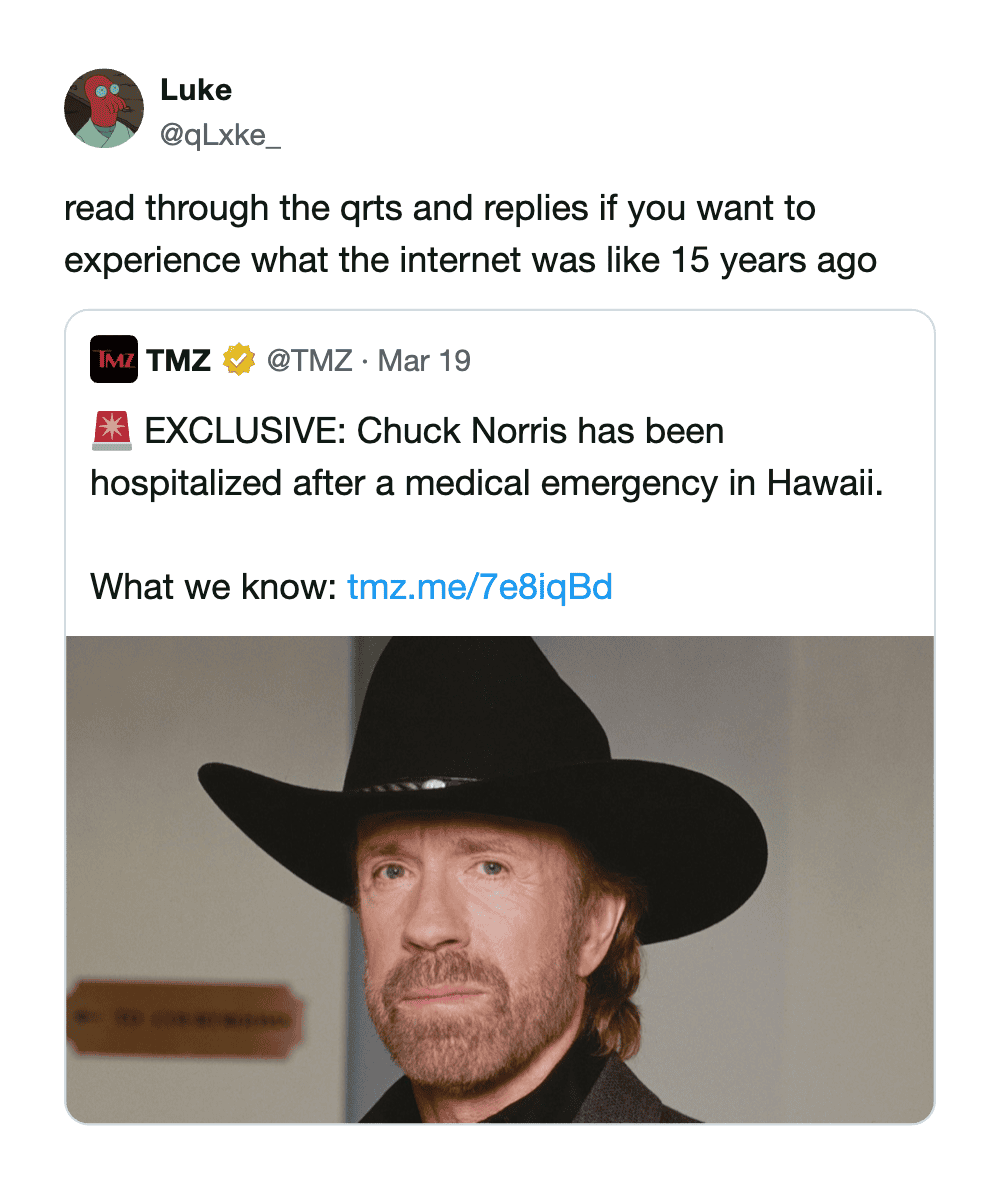Open the TMZ display name

179,360
